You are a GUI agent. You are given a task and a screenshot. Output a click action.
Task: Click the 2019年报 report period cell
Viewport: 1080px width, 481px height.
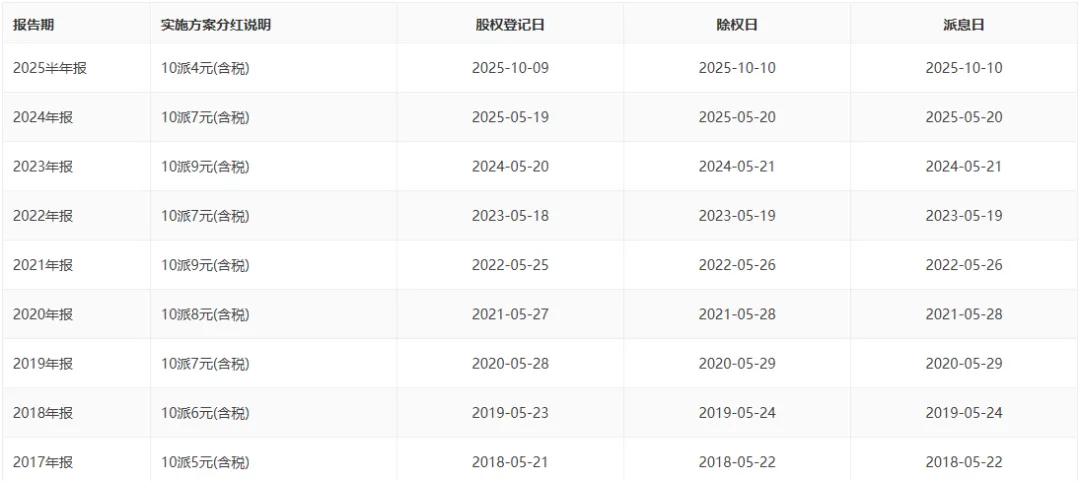[x=43, y=364]
